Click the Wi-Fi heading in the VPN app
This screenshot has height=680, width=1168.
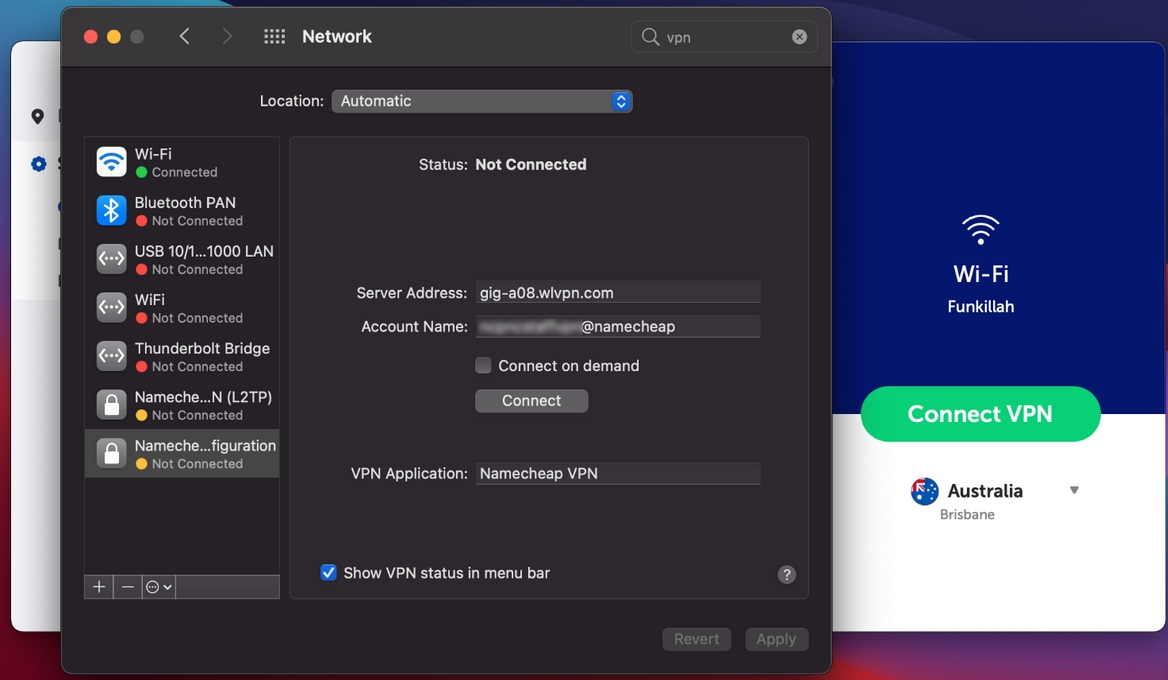coord(980,274)
